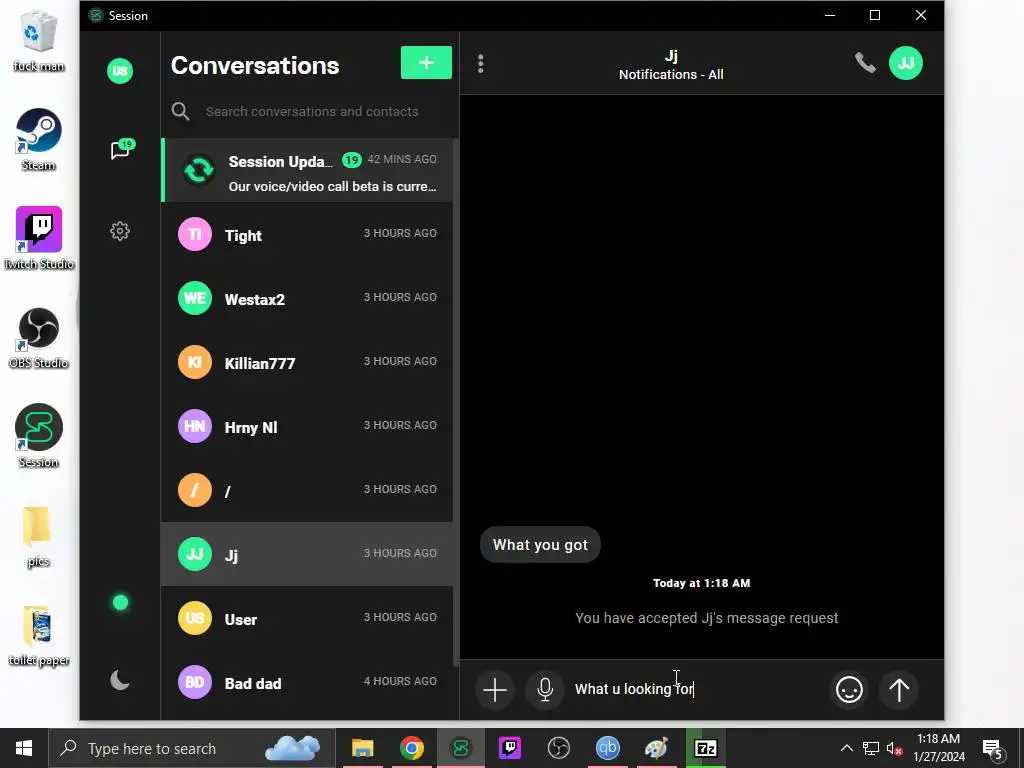Open Twitch Studio from taskbar
This screenshot has width=1024, height=768.
(509, 748)
